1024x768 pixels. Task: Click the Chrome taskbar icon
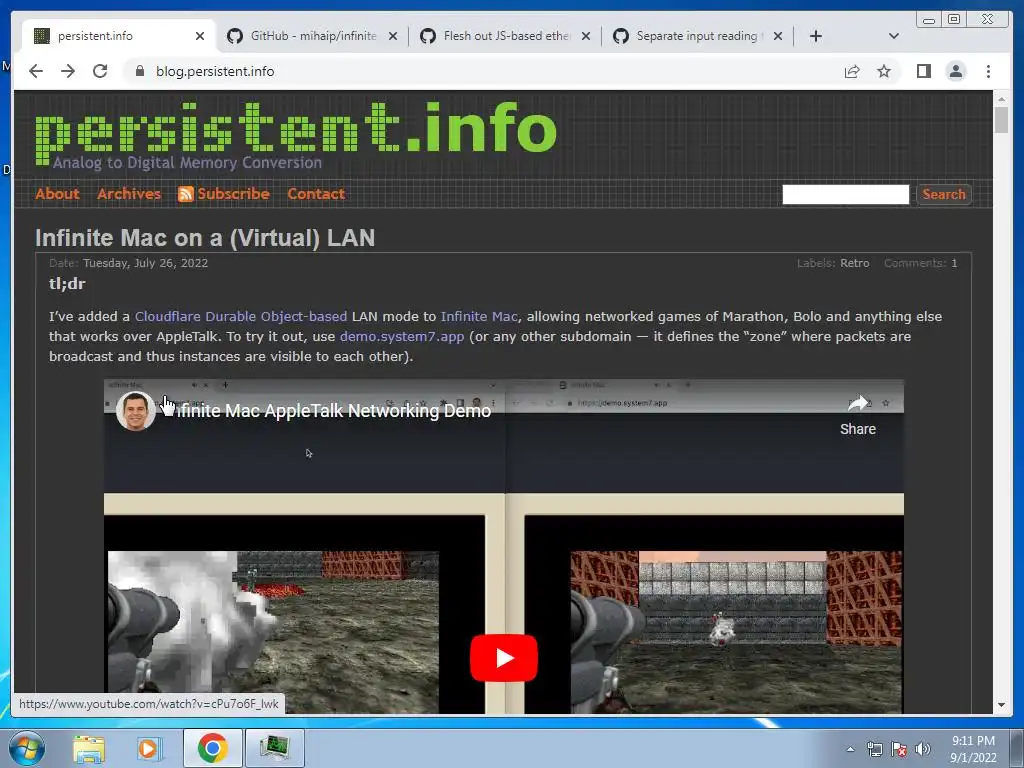pos(212,748)
